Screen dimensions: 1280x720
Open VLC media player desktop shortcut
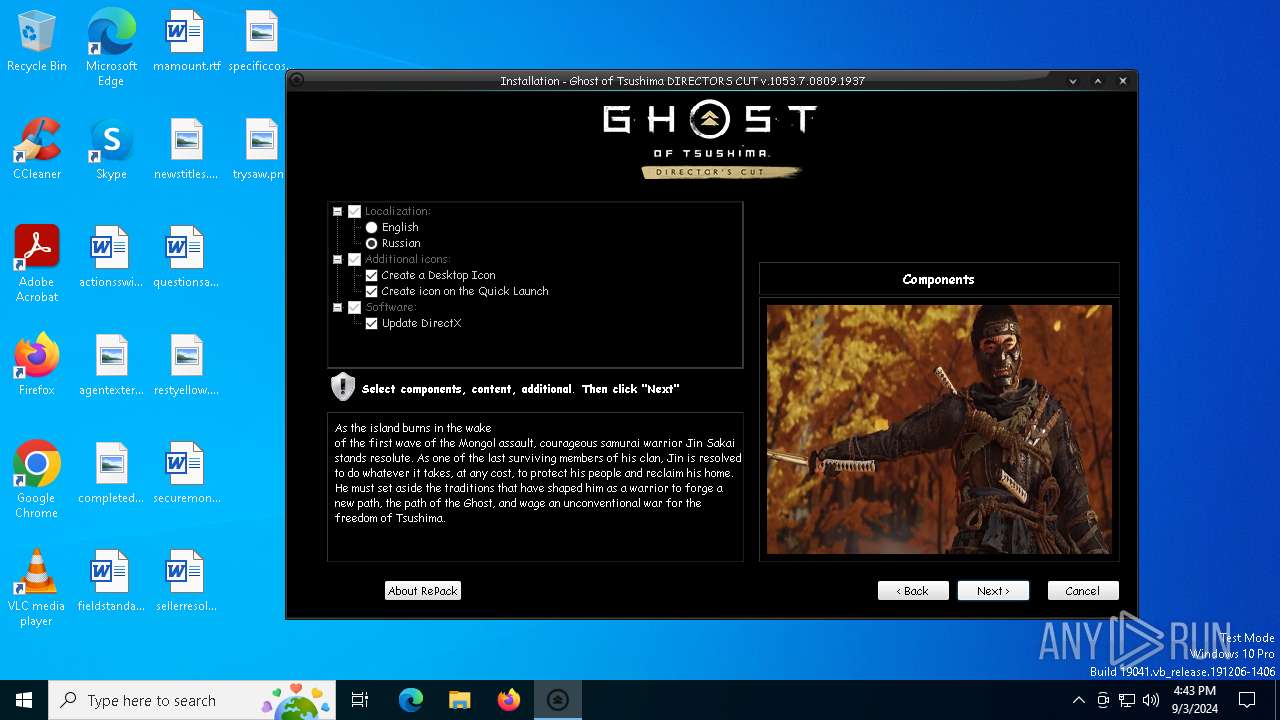coord(37,588)
